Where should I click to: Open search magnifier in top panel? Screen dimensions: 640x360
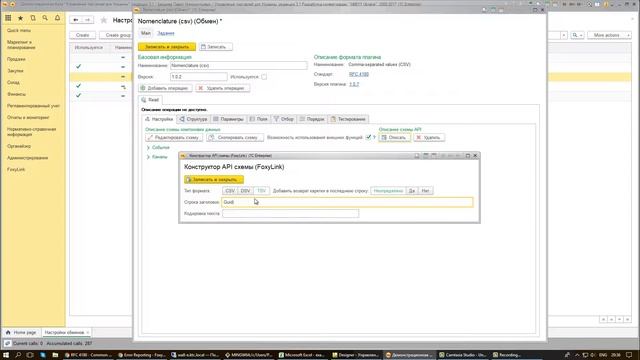[x=45, y=18]
